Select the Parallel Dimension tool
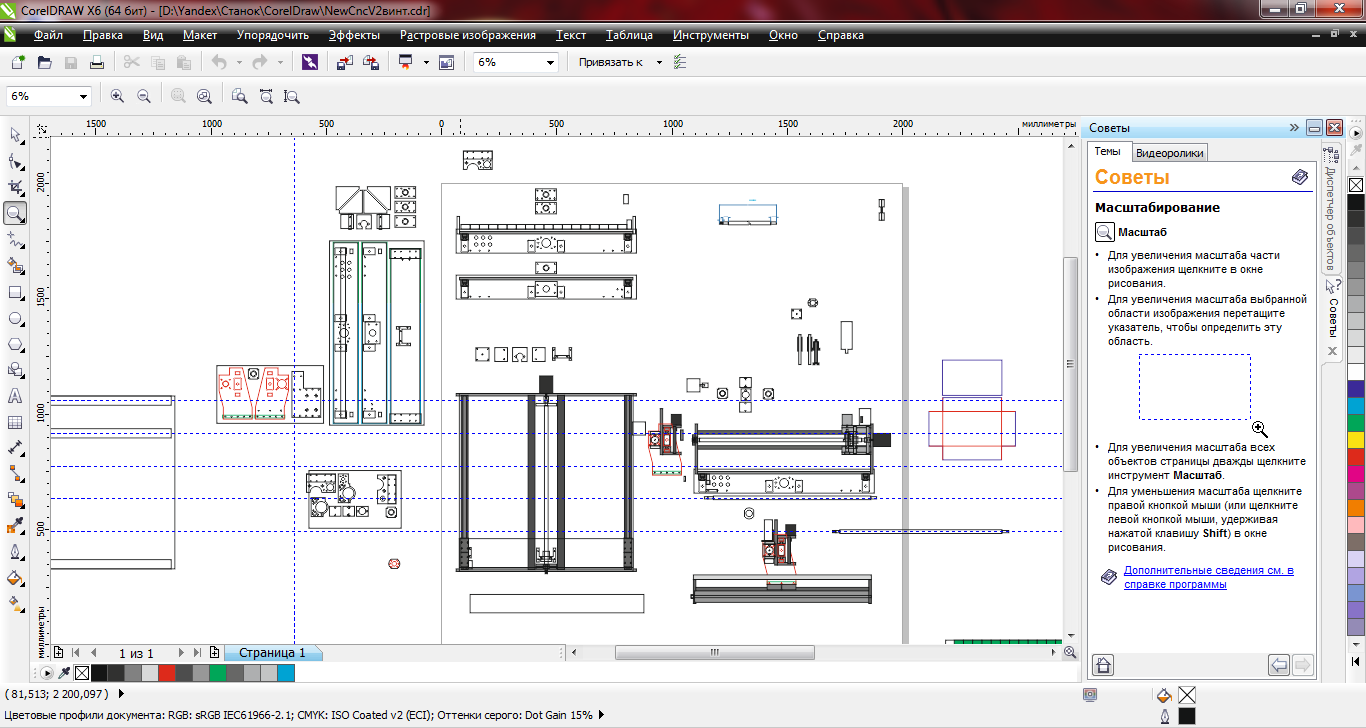 pos(15,448)
